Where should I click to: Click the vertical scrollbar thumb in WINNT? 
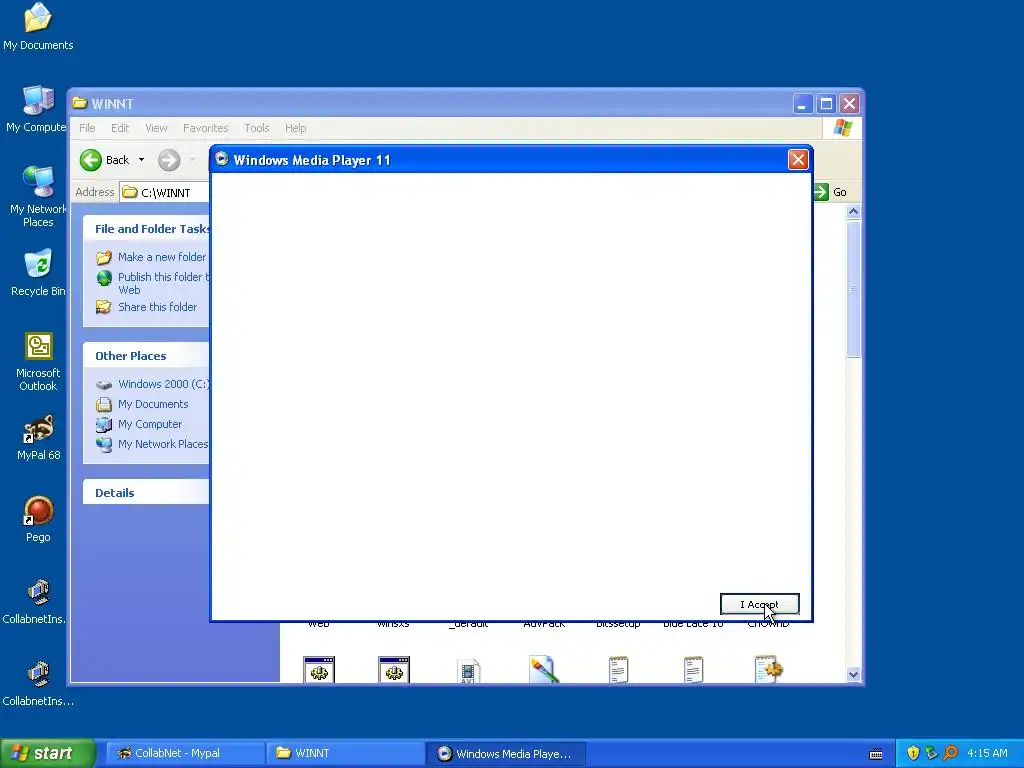click(853, 289)
